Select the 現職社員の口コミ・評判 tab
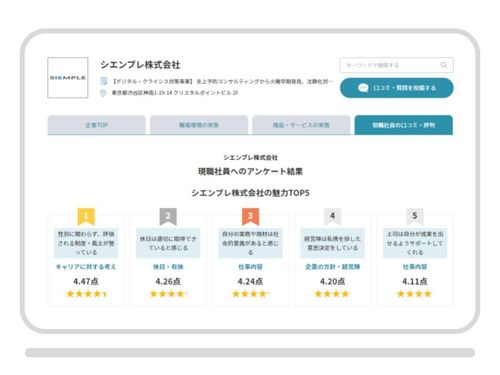The height and width of the screenshot is (375, 500). pyautogui.click(x=404, y=125)
